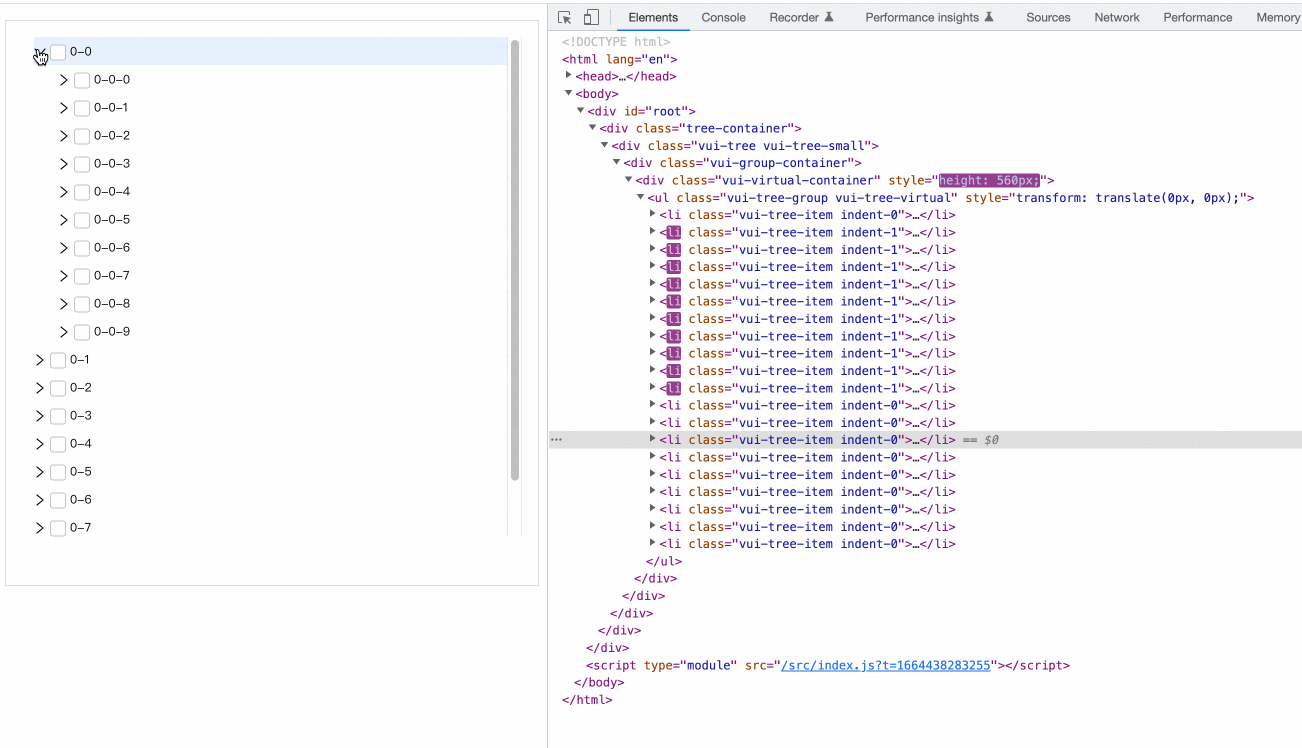Select the Performance tab

tap(1197, 17)
